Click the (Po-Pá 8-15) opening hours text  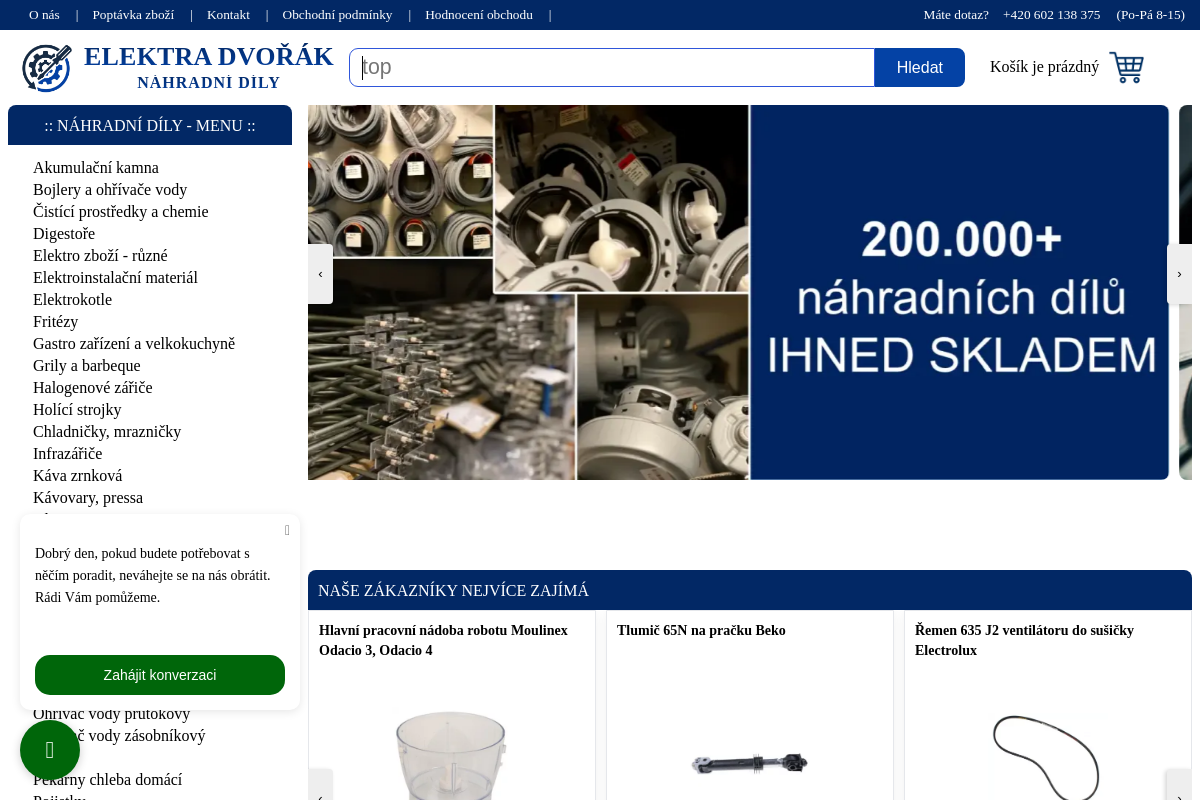[x=1150, y=15]
